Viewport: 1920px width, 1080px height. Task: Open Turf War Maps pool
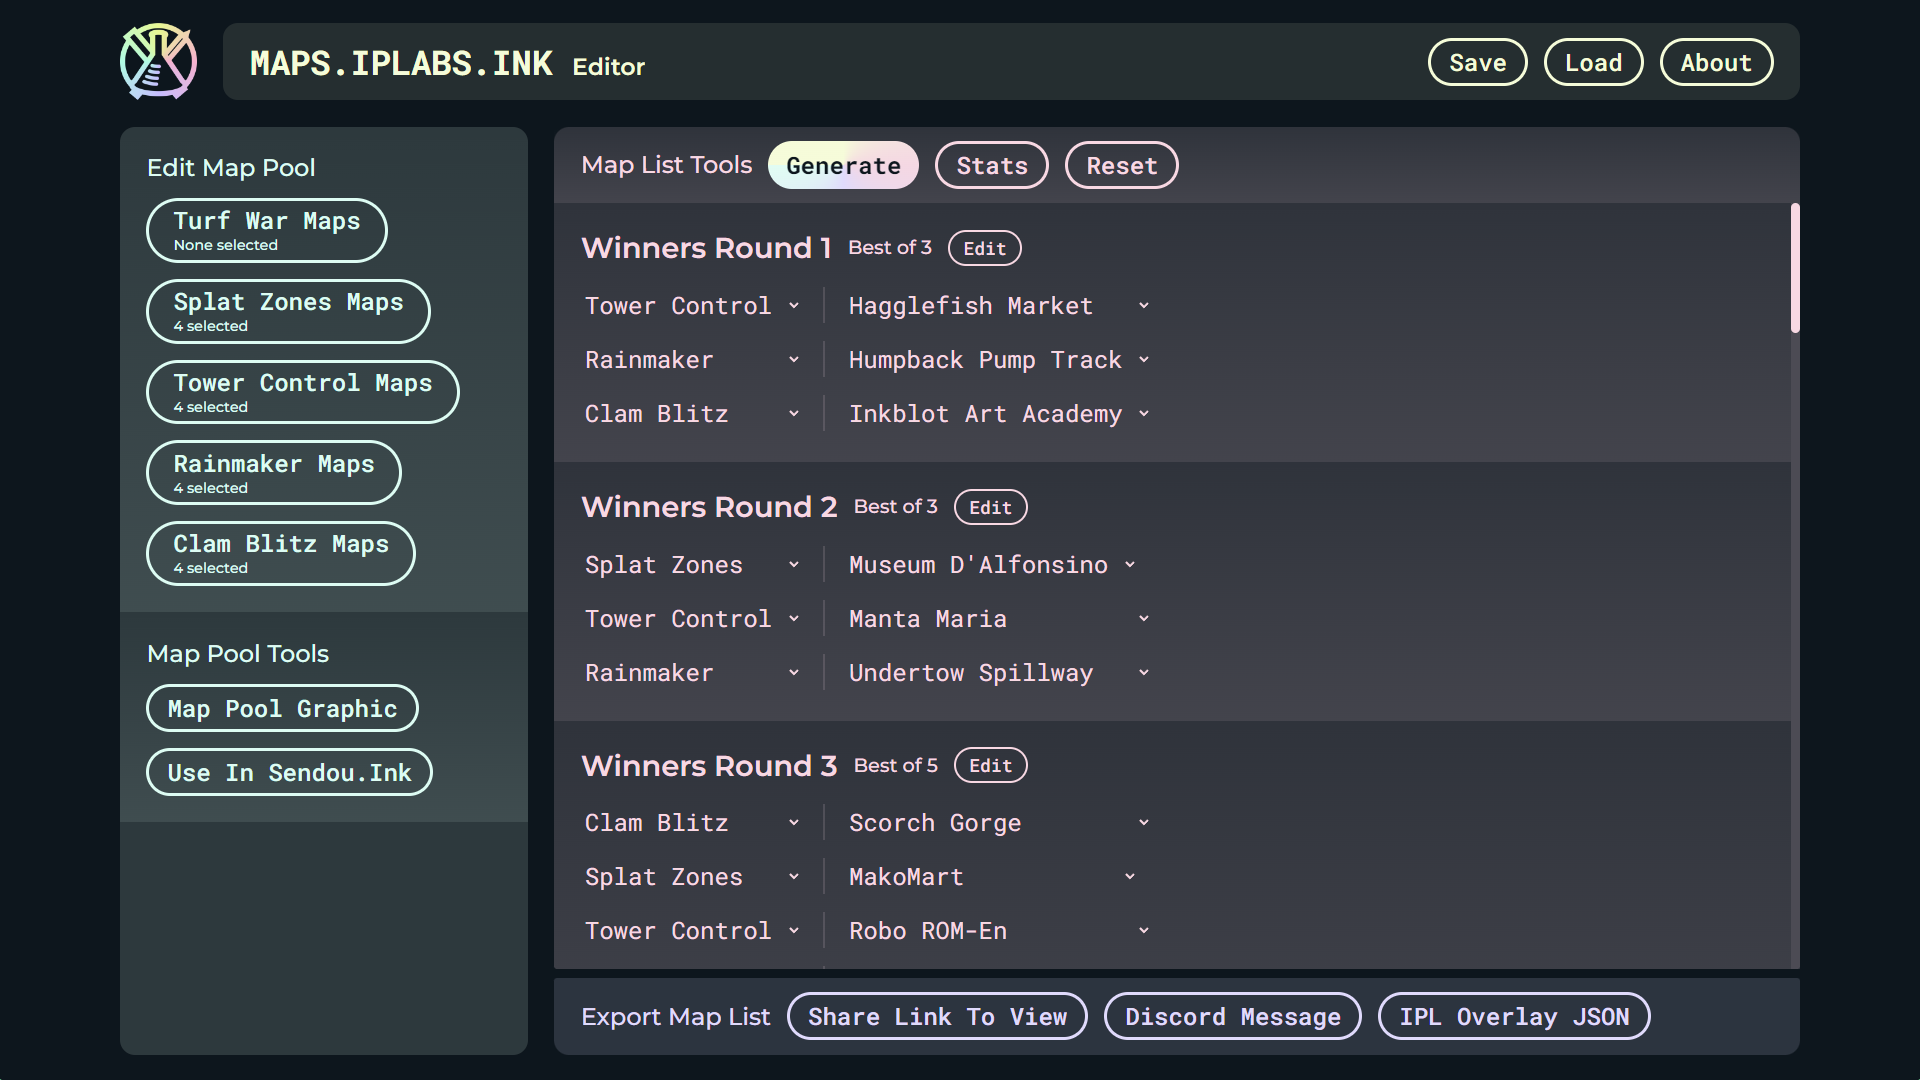[x=266, y=231]
